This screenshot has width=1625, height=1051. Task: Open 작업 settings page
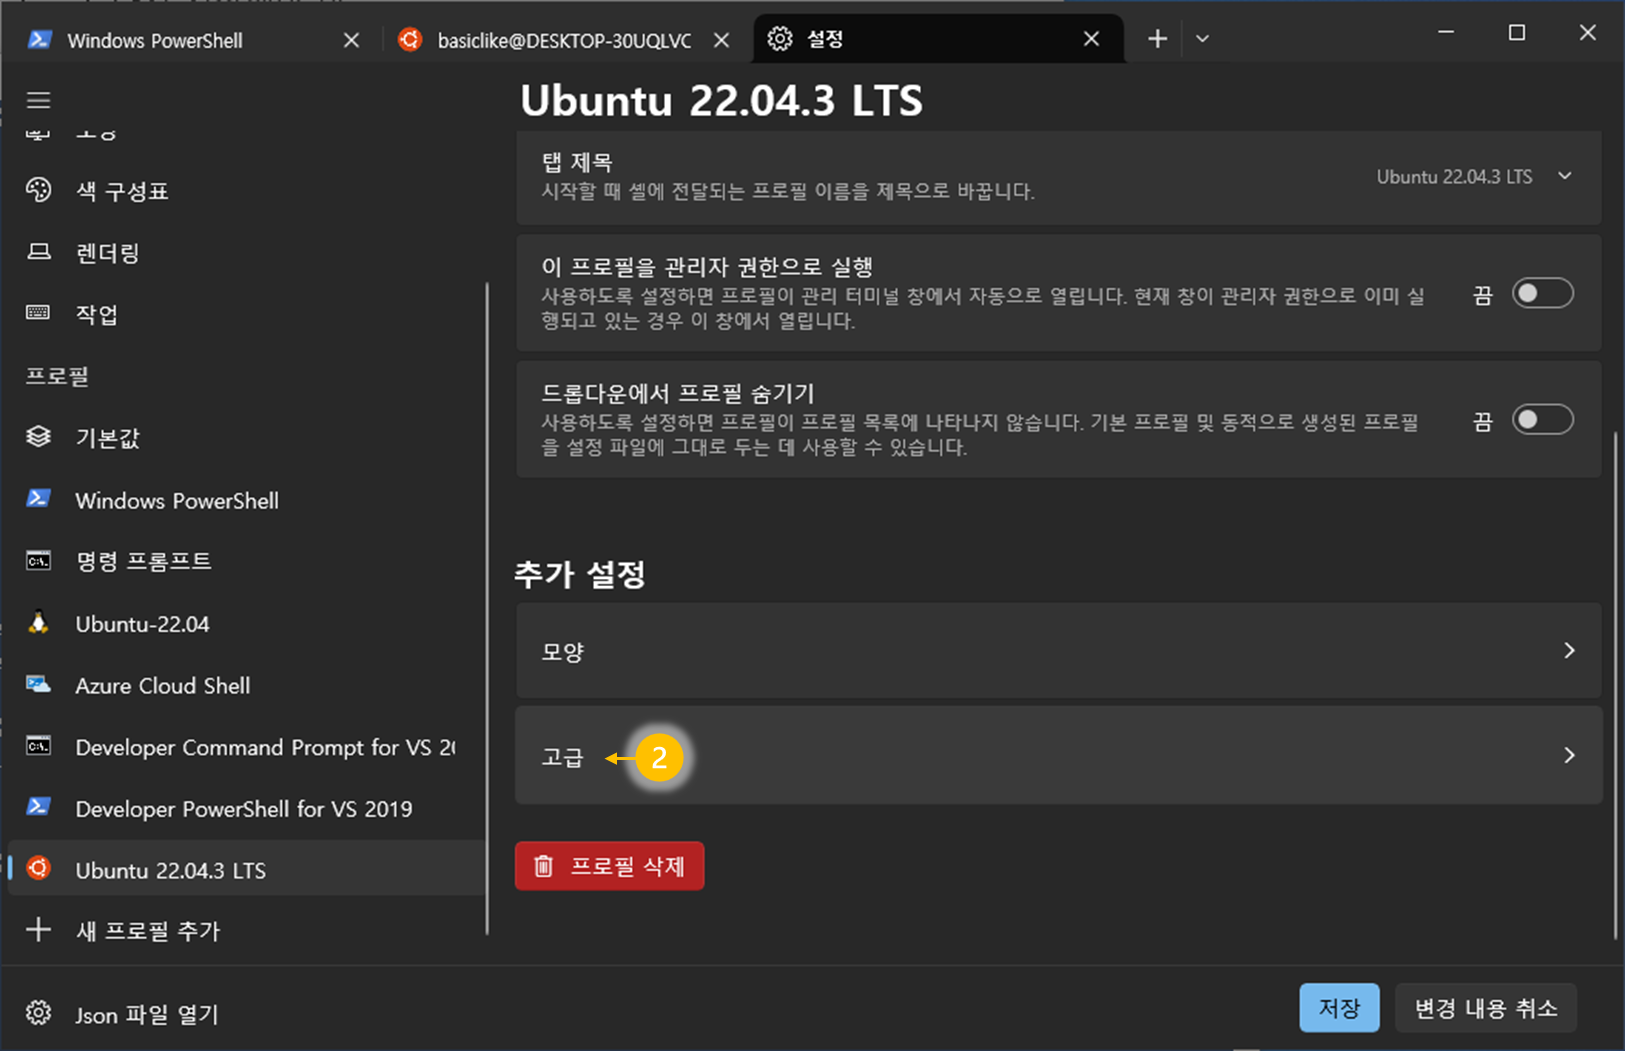click(x=245, y=314)
